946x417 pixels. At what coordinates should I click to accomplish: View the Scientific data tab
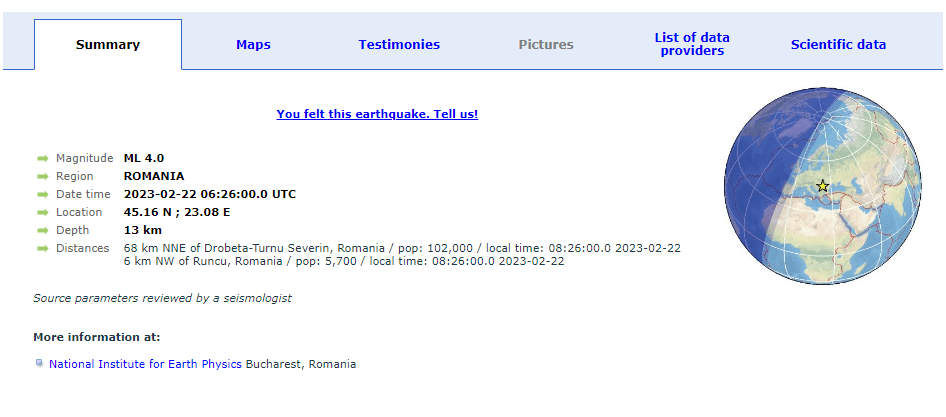[838, 45]
